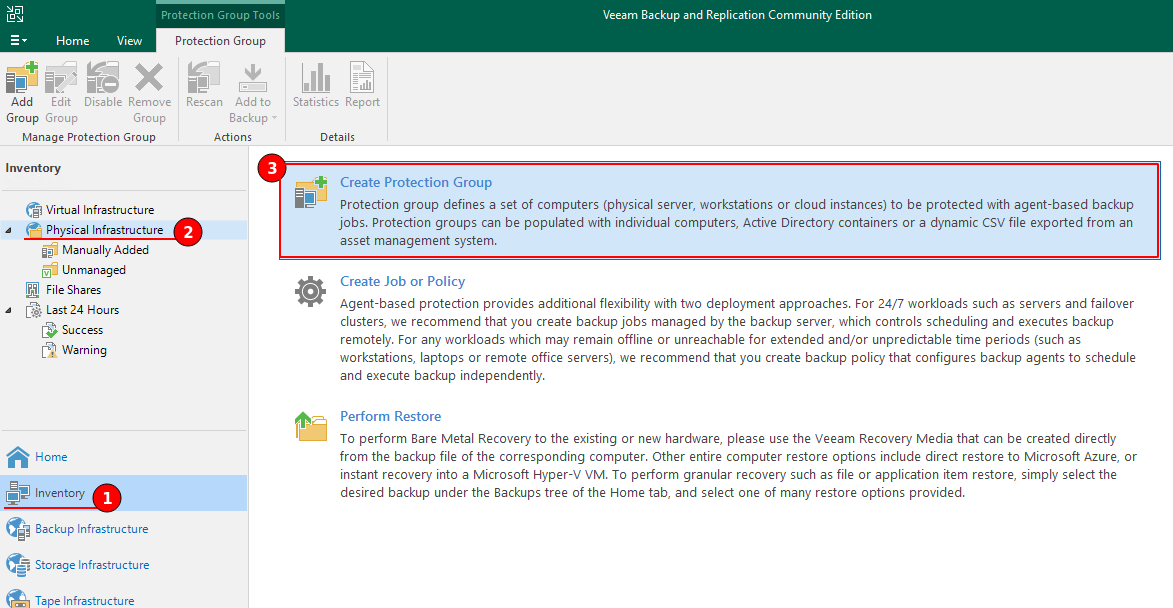Open the Backup Infrastructure view
This screenshot has width=1173, height=608.
coord(91,529)
